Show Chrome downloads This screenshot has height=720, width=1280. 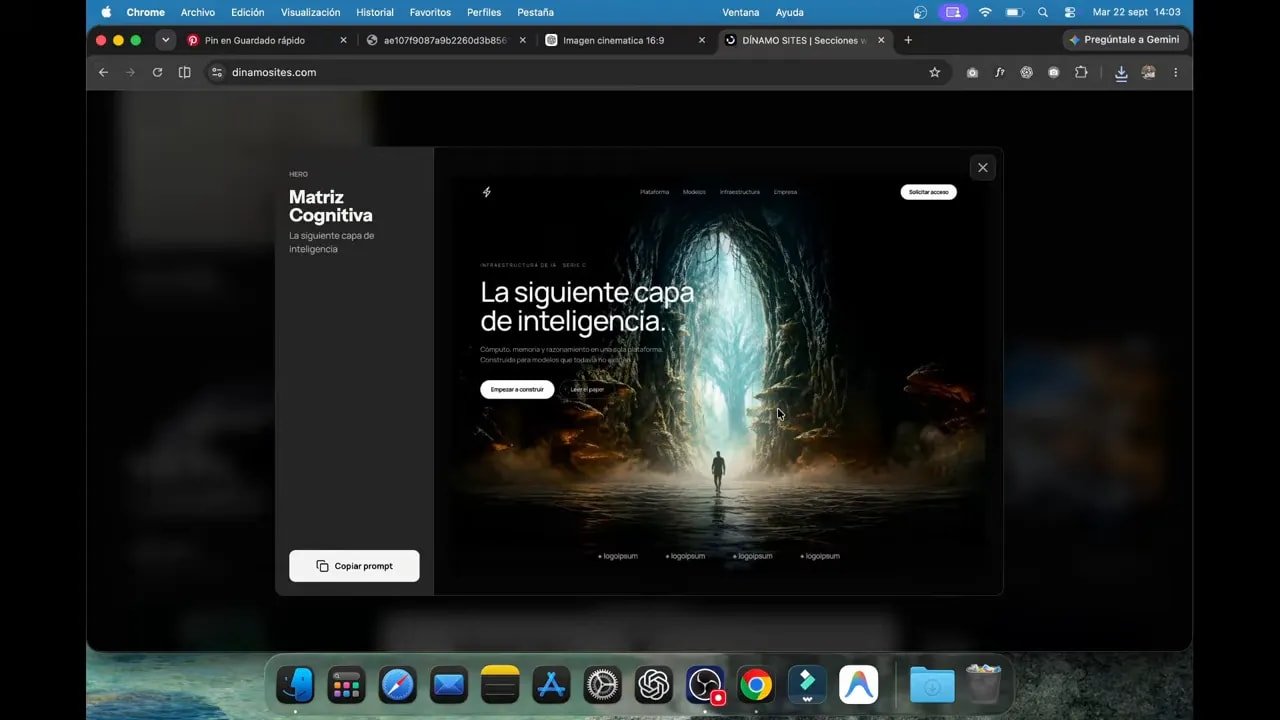coord(1121,73)
